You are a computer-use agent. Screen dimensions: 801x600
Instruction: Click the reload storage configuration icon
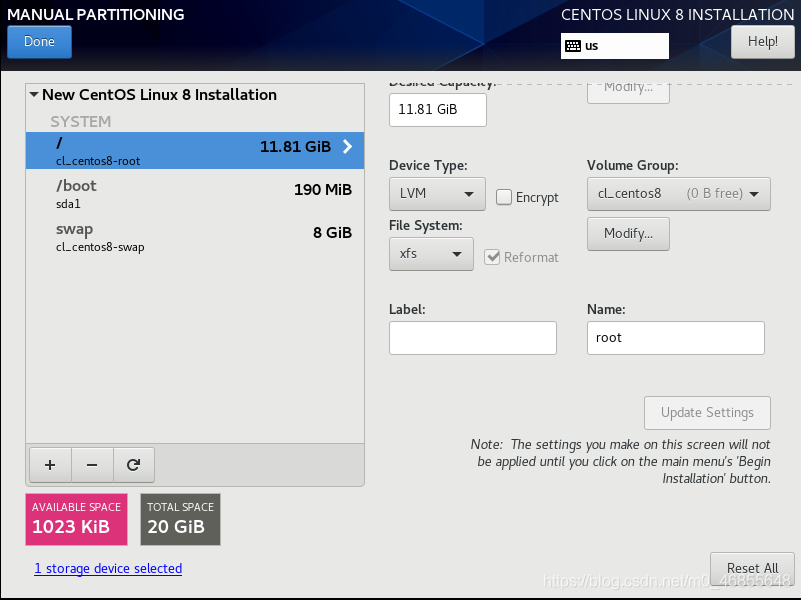click(x=133, y=465)
